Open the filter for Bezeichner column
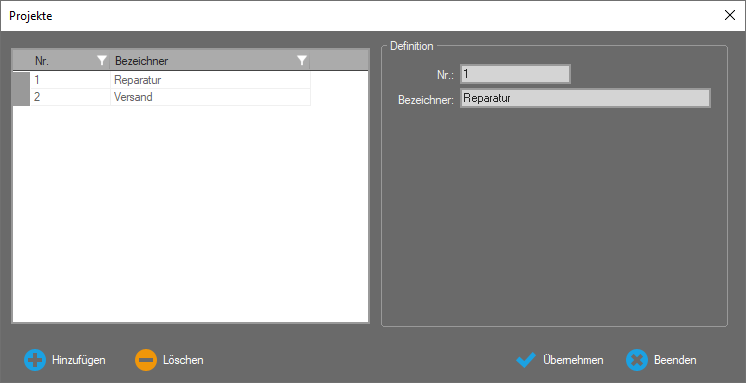Image resolution: width=746 pixels, height=383 pixels. pos(302,60)
